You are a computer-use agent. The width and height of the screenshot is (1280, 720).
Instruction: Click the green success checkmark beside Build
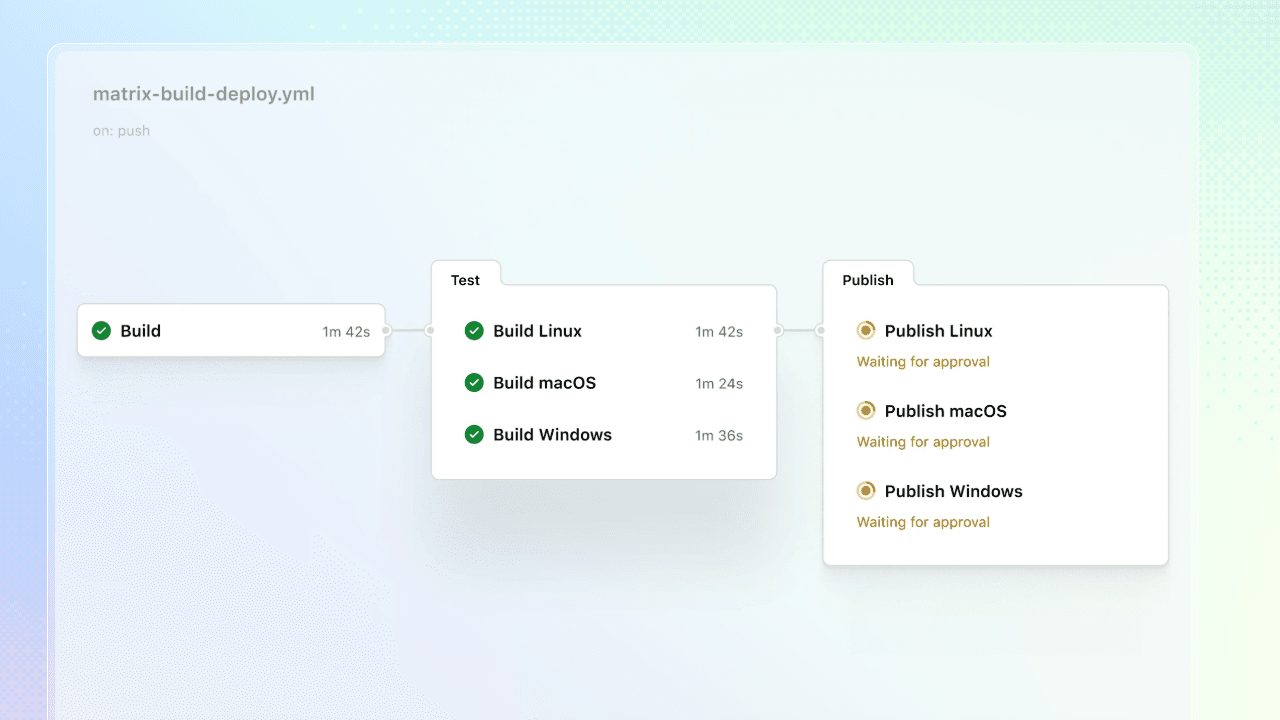click(x=101, y=331)
